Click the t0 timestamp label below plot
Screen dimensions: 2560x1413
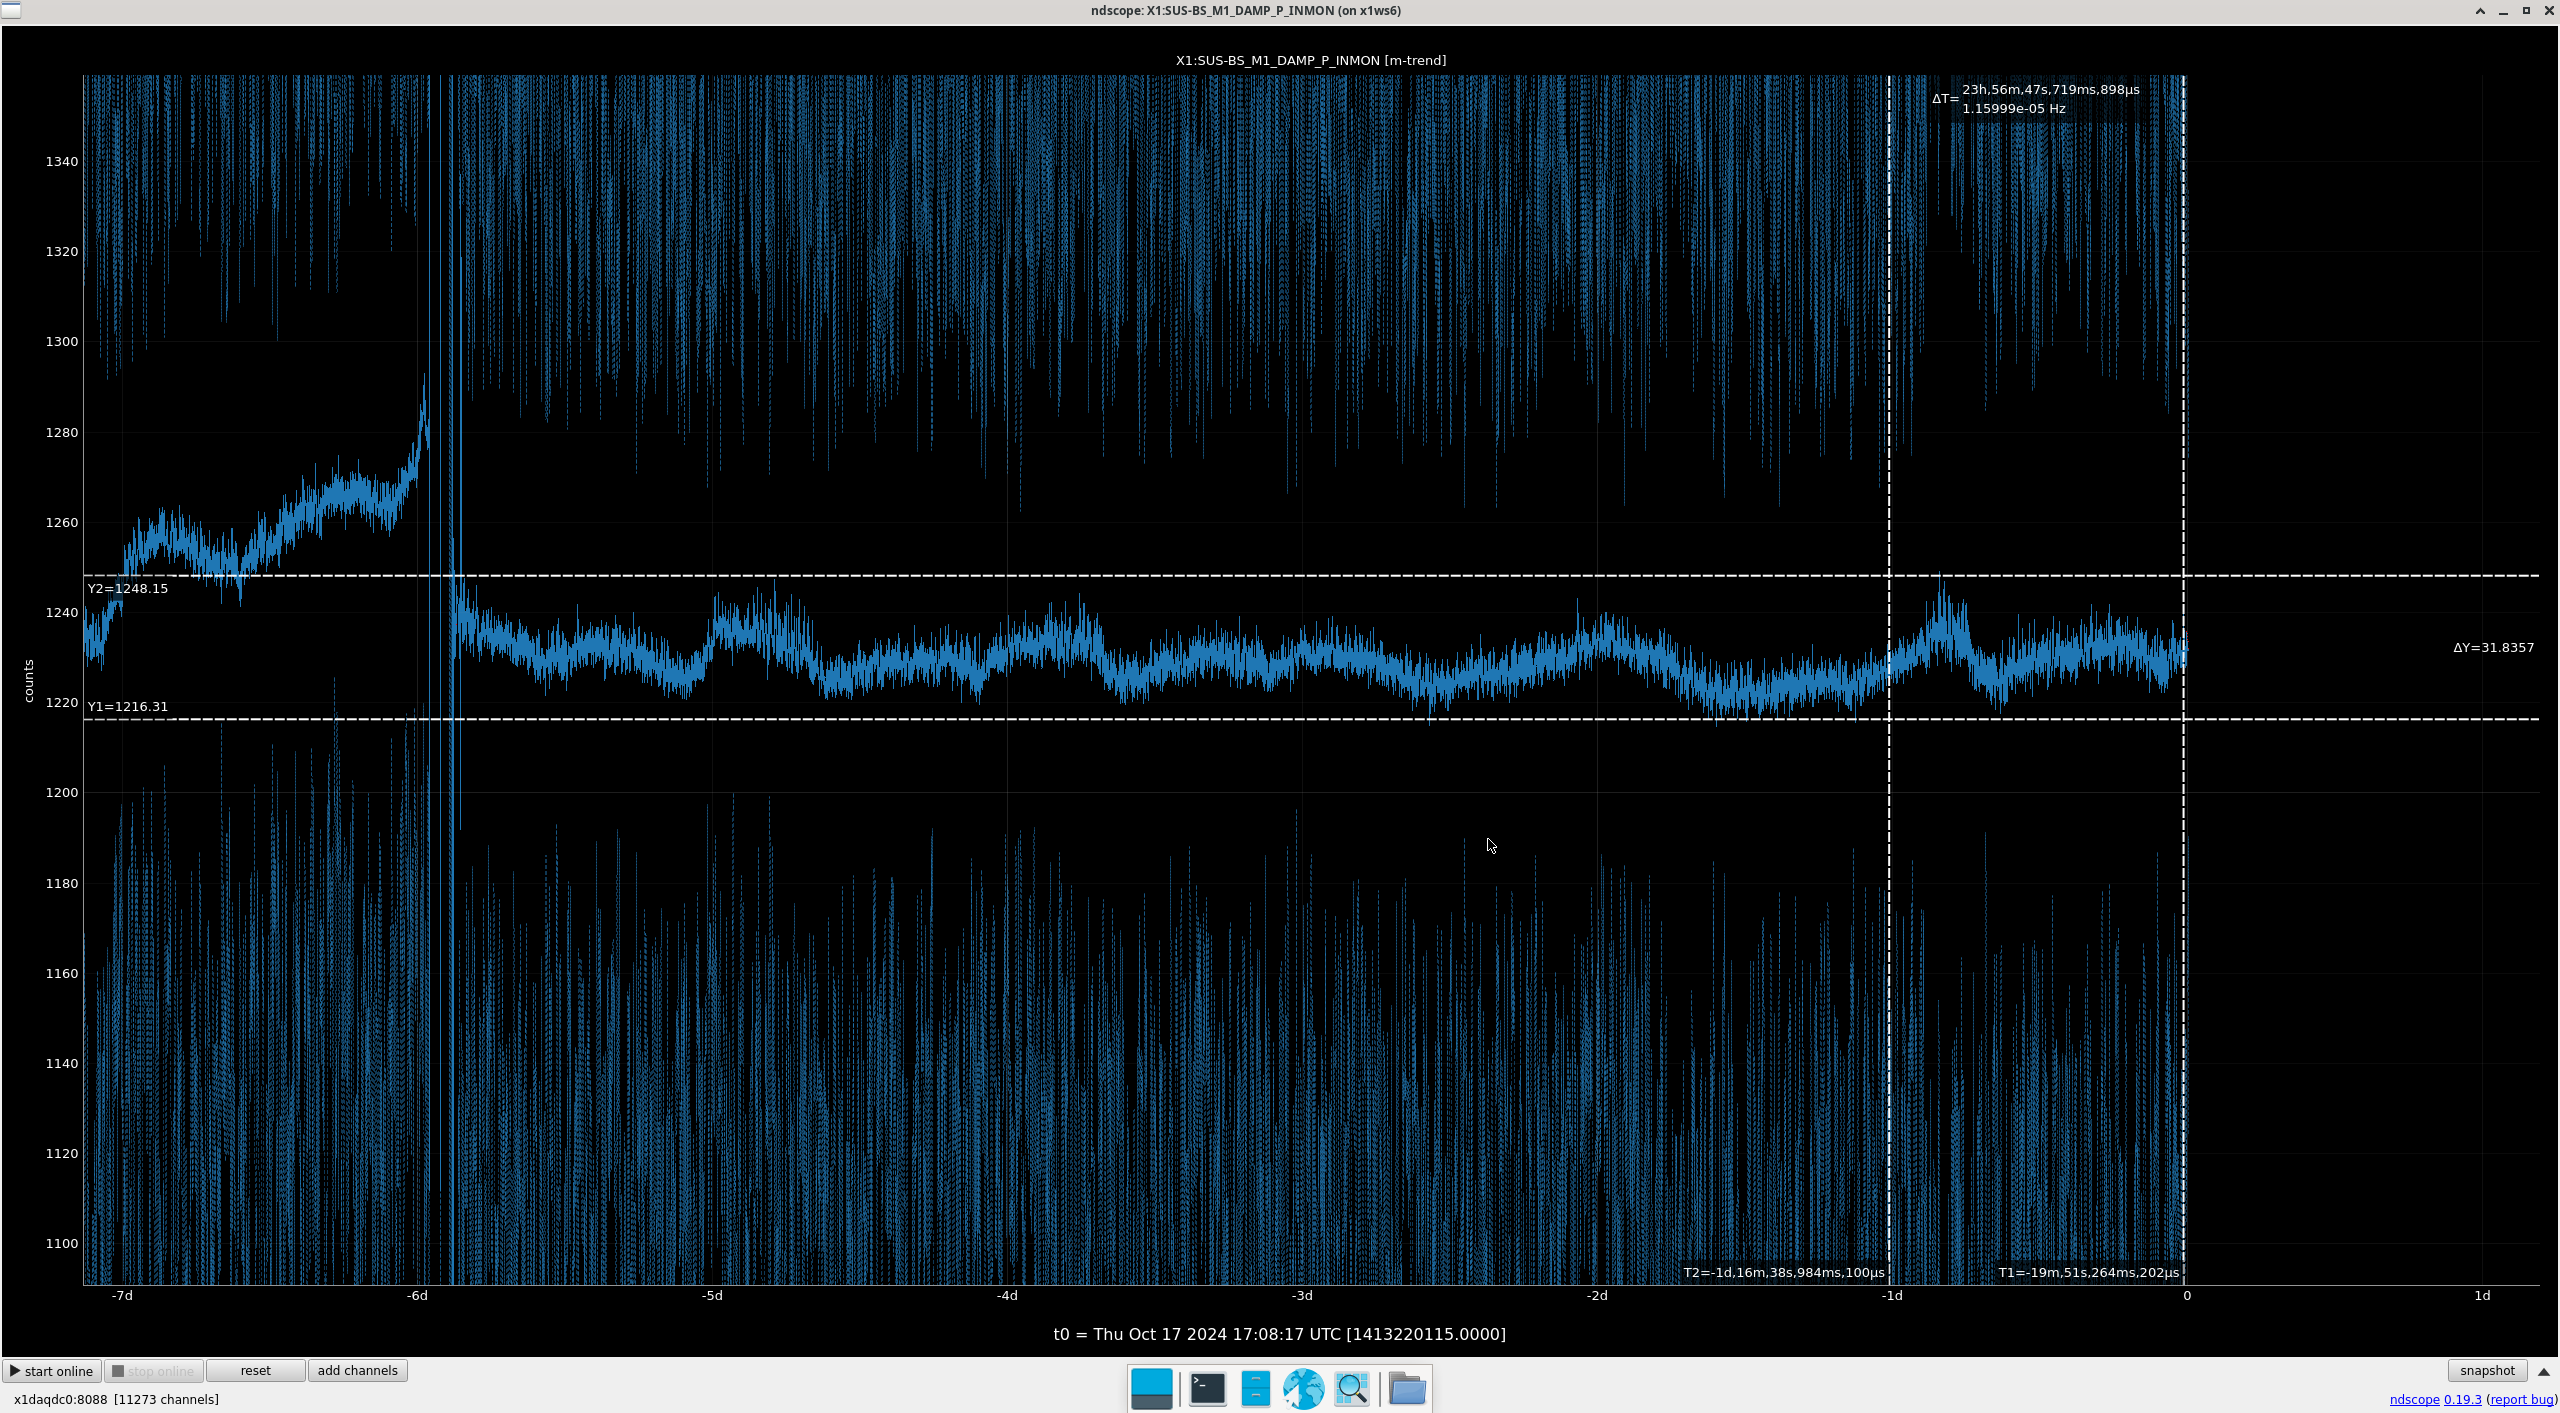coord(1279,1334)
